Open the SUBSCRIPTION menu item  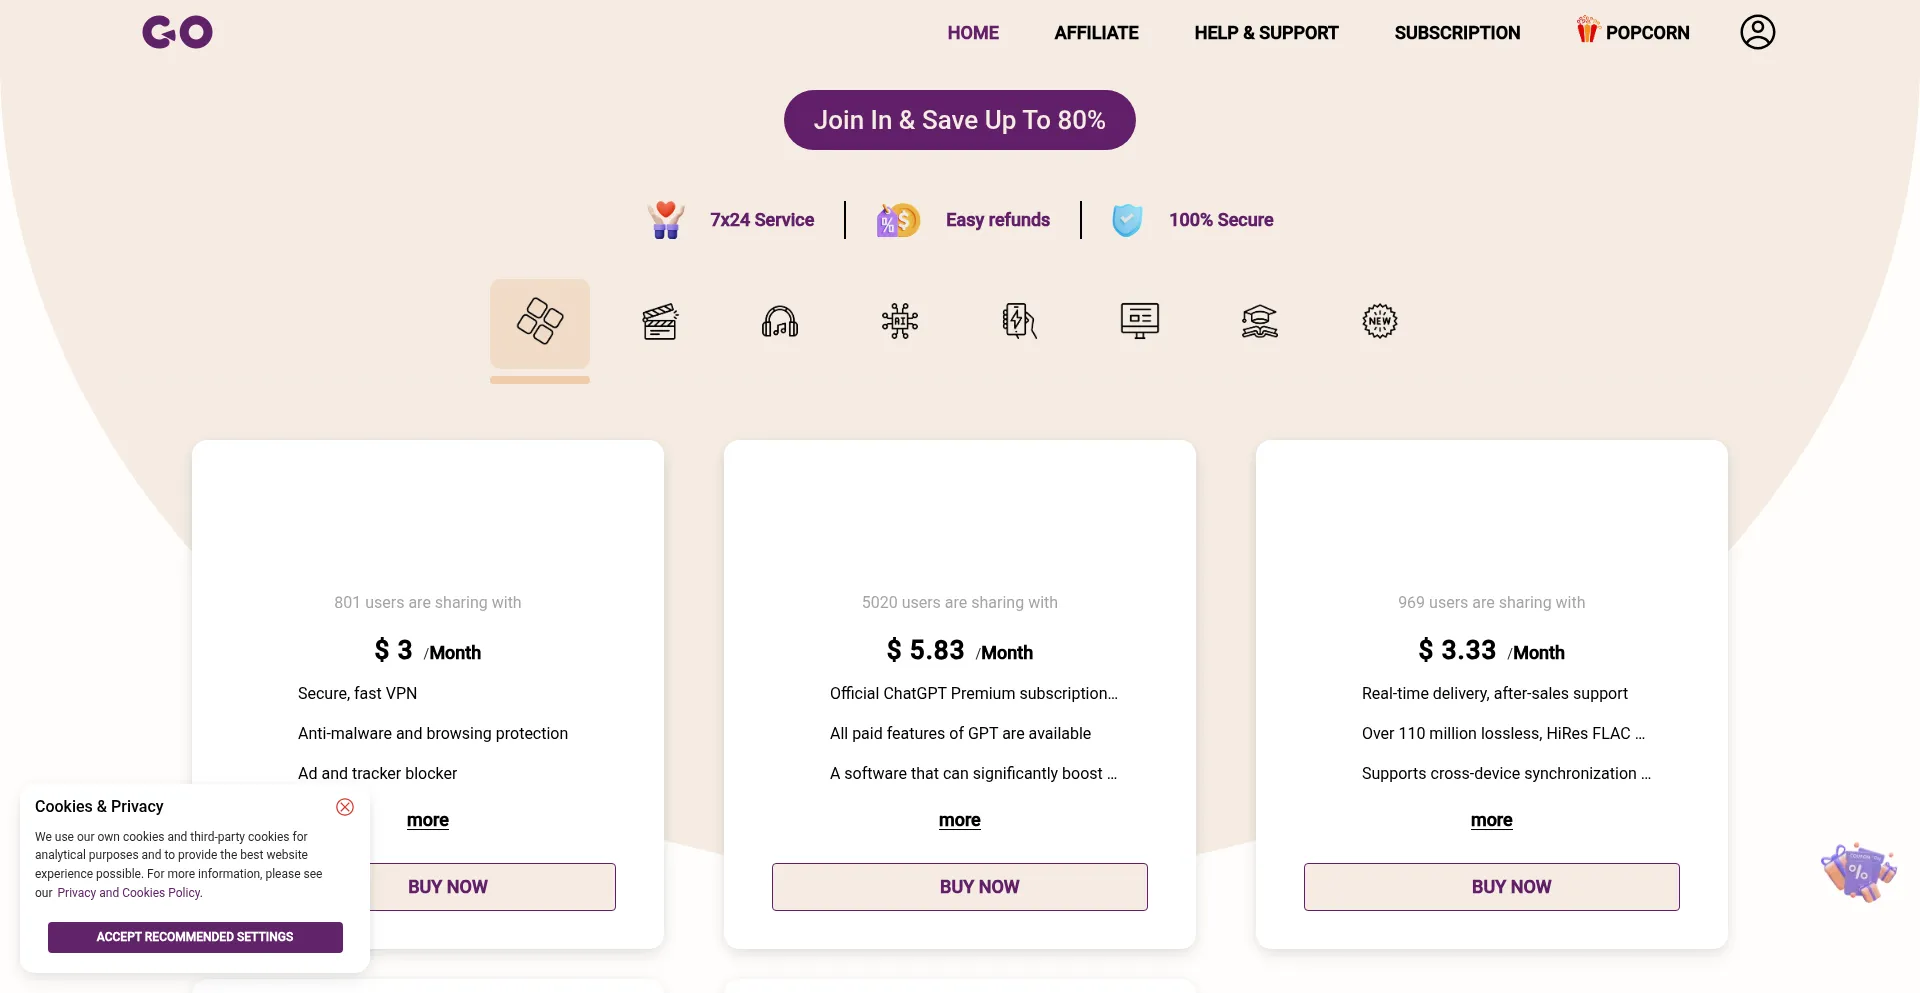point(1457,33)
